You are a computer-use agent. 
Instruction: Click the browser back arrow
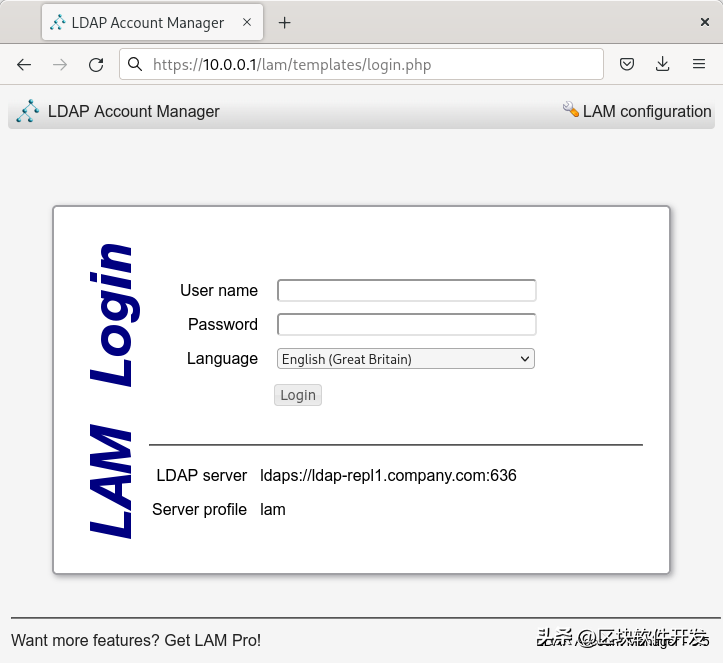(x=24, y=65)
